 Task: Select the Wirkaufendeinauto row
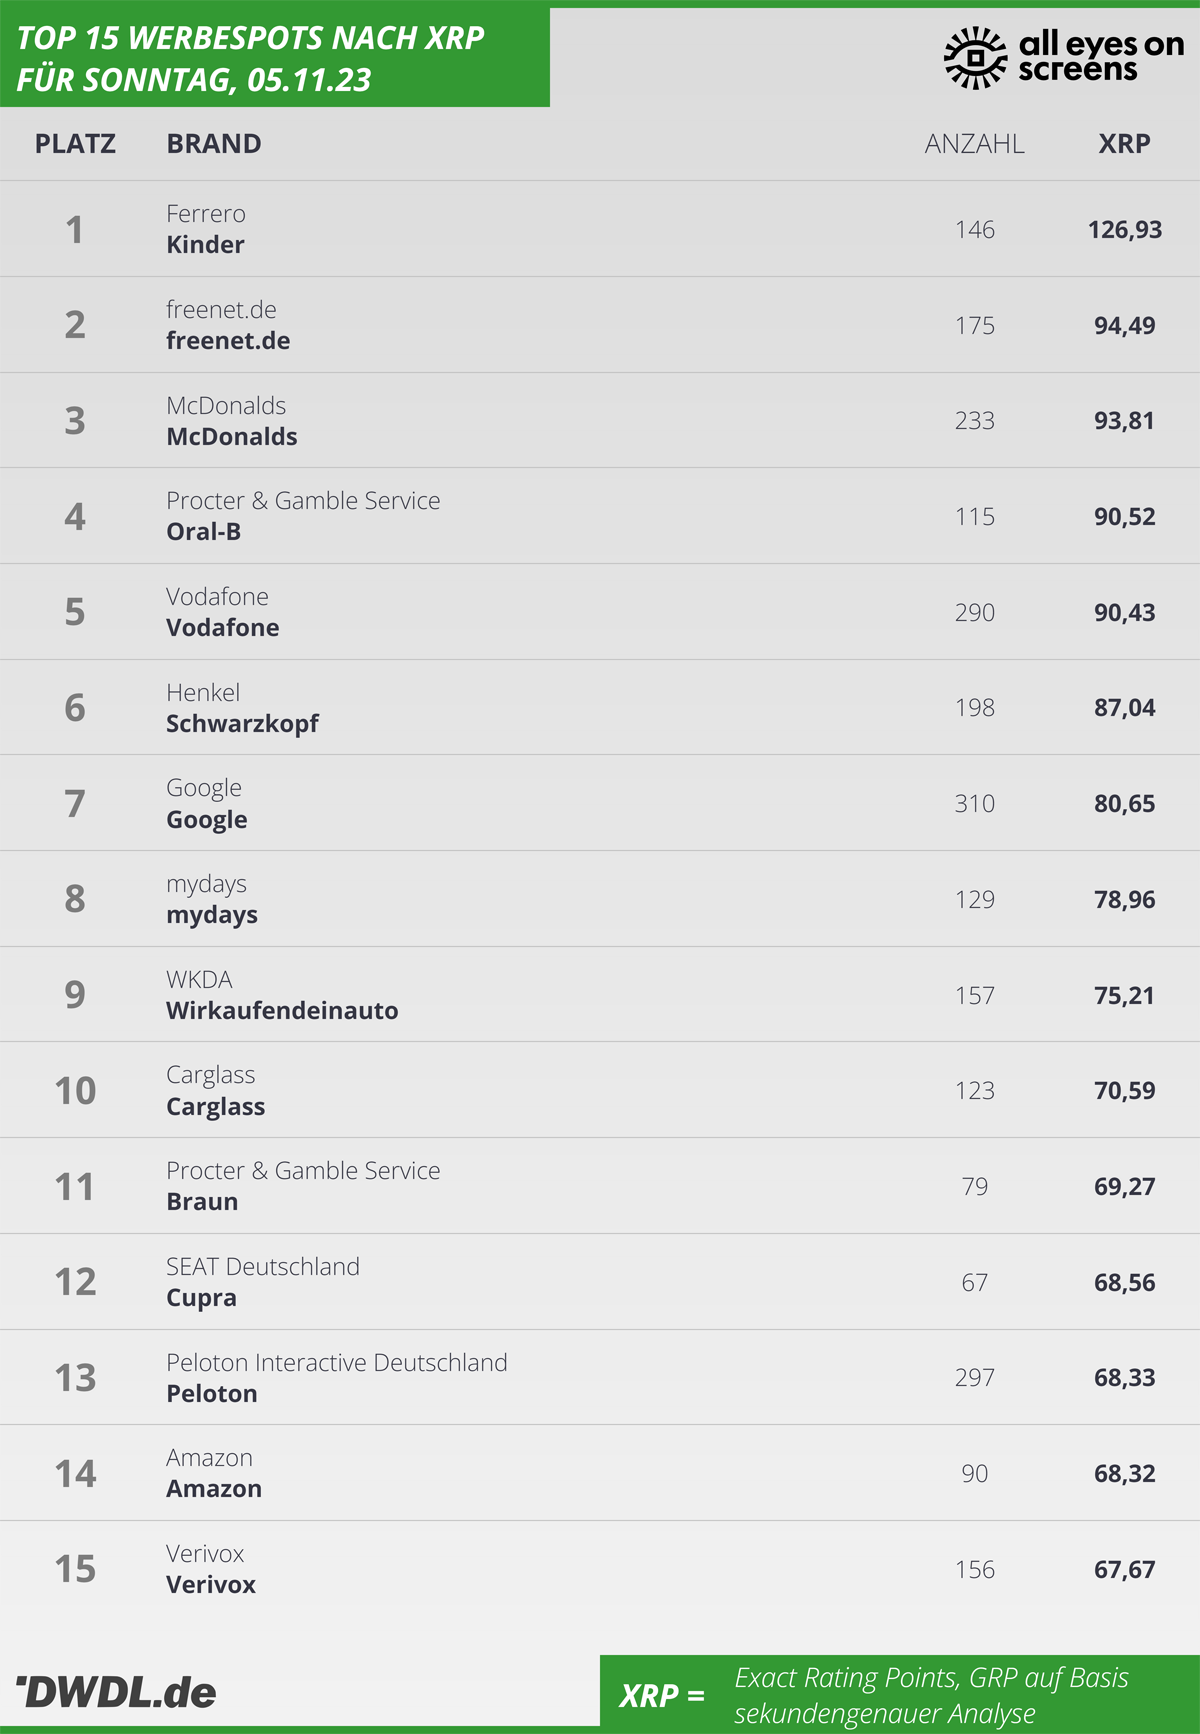pos(600,995)
